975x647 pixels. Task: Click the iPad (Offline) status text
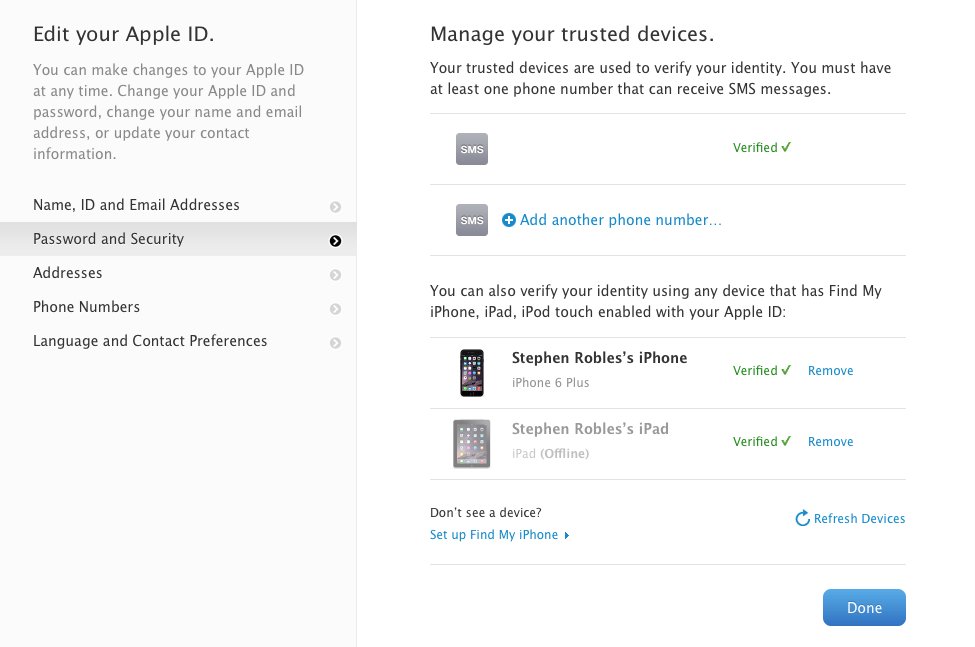point(550,454)
